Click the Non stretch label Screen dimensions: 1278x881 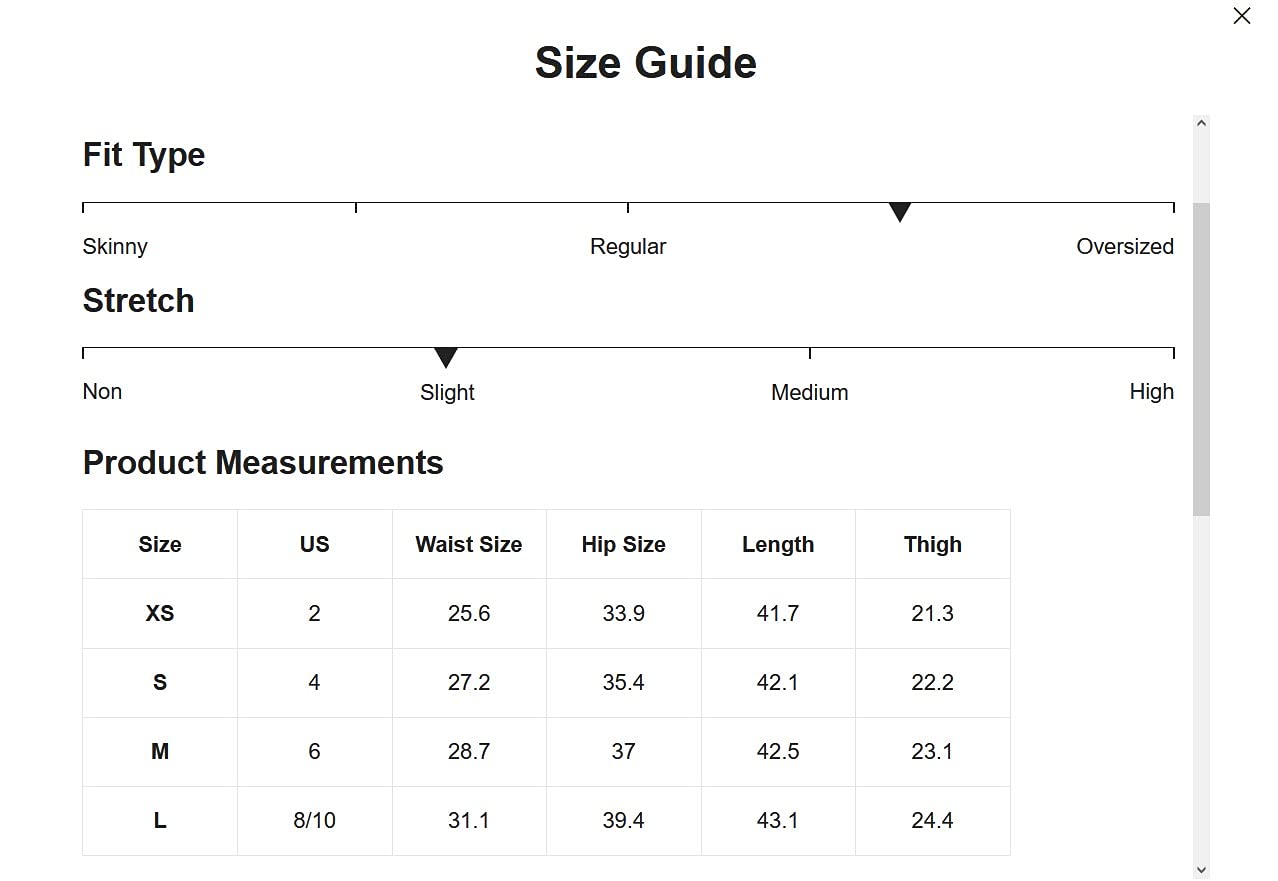[x=102, y=392]
